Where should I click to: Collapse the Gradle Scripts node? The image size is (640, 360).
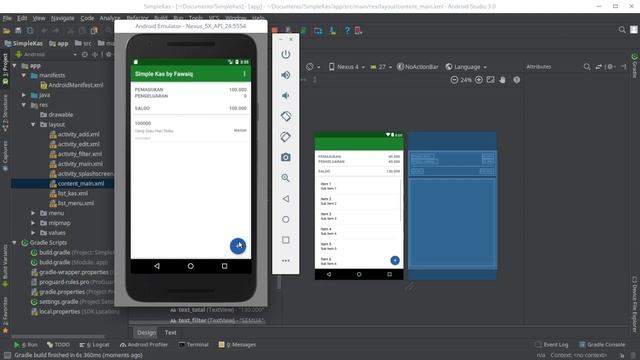(15, 242)
